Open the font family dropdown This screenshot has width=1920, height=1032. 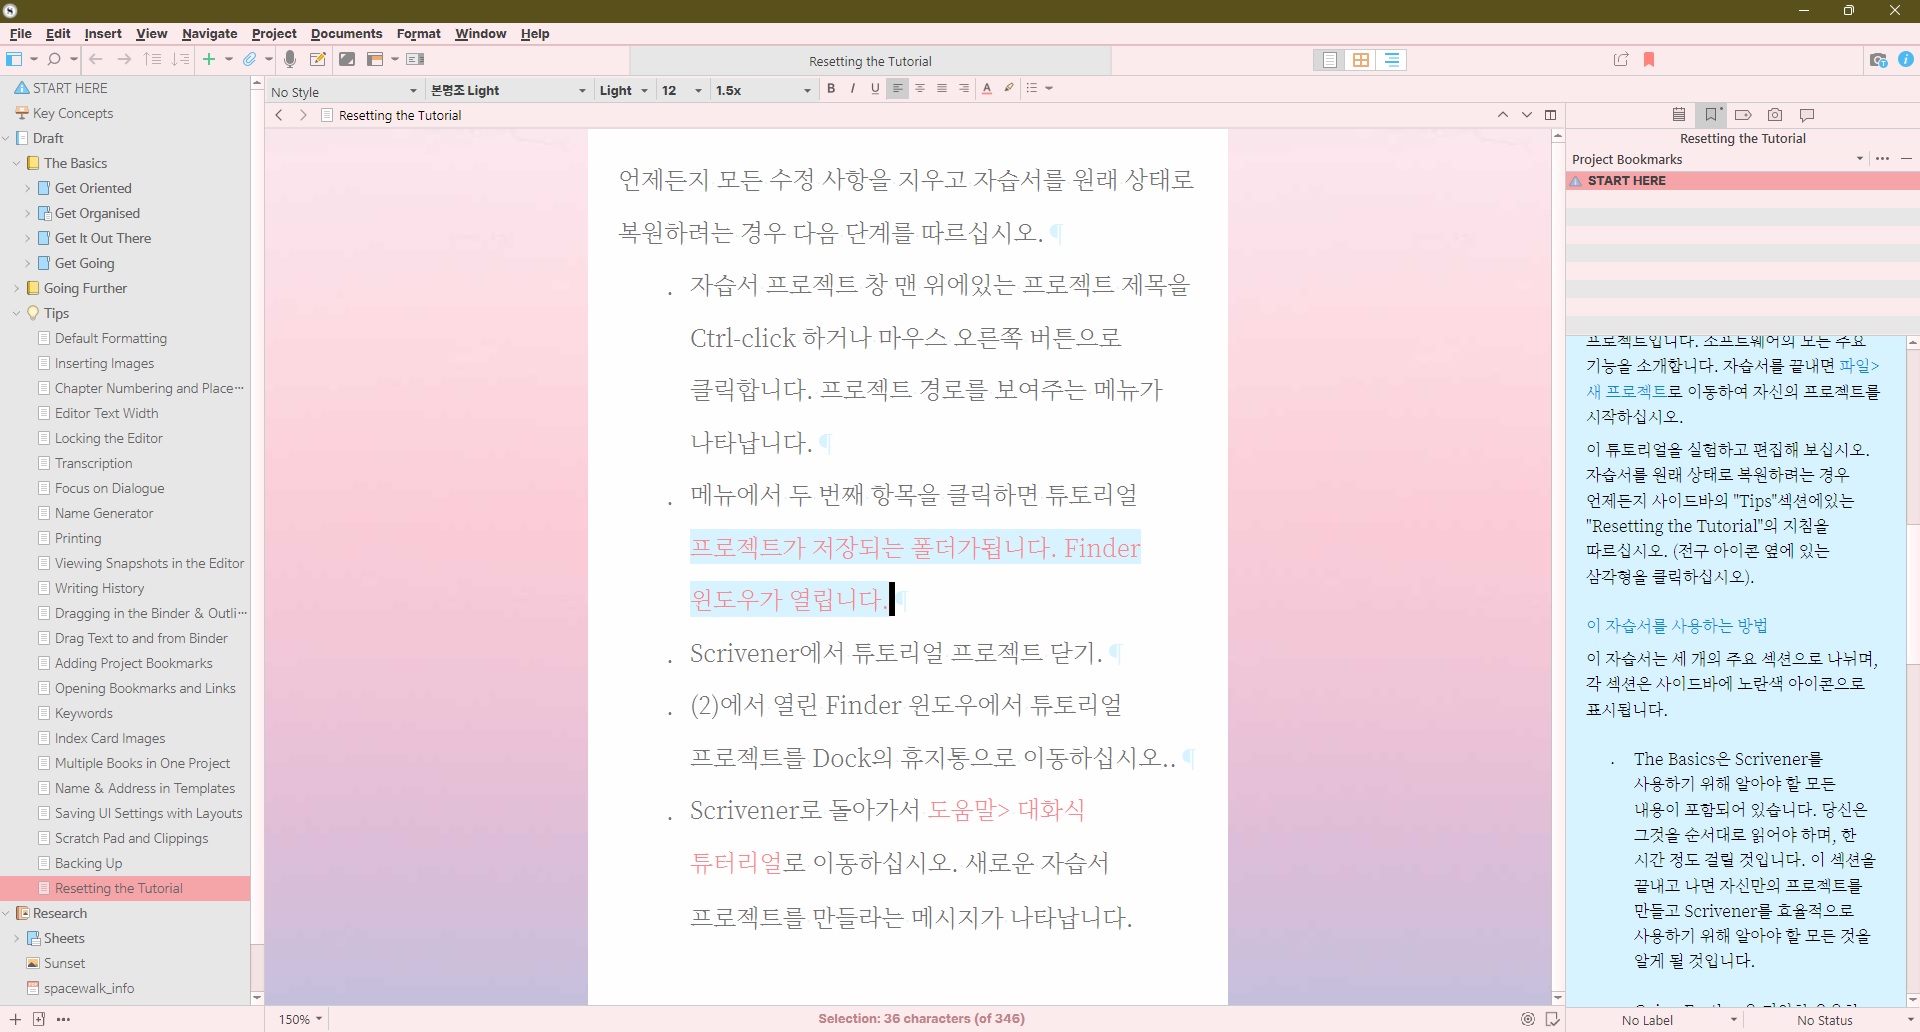[508, 91]
